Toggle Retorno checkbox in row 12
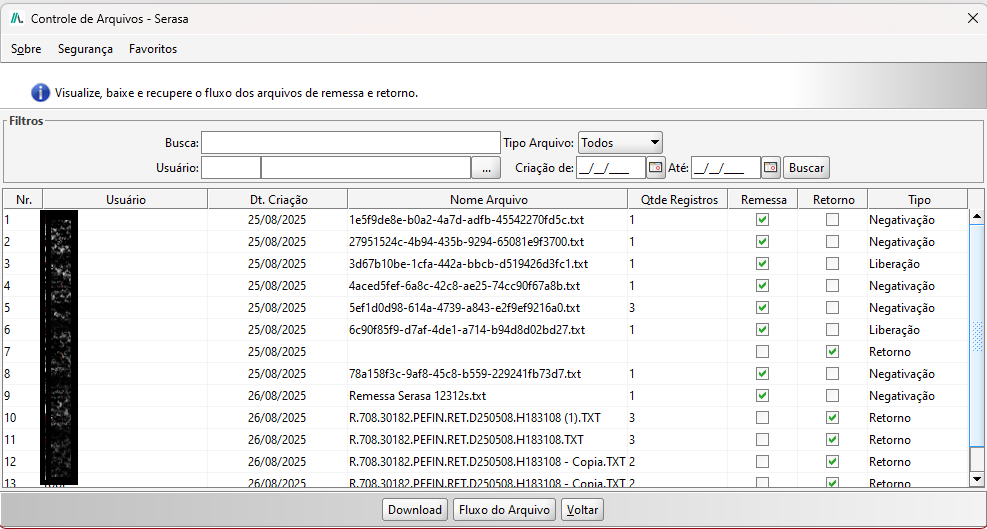This screenshot has height=529, width=987. pyautogui.click(x=832, y=462)
